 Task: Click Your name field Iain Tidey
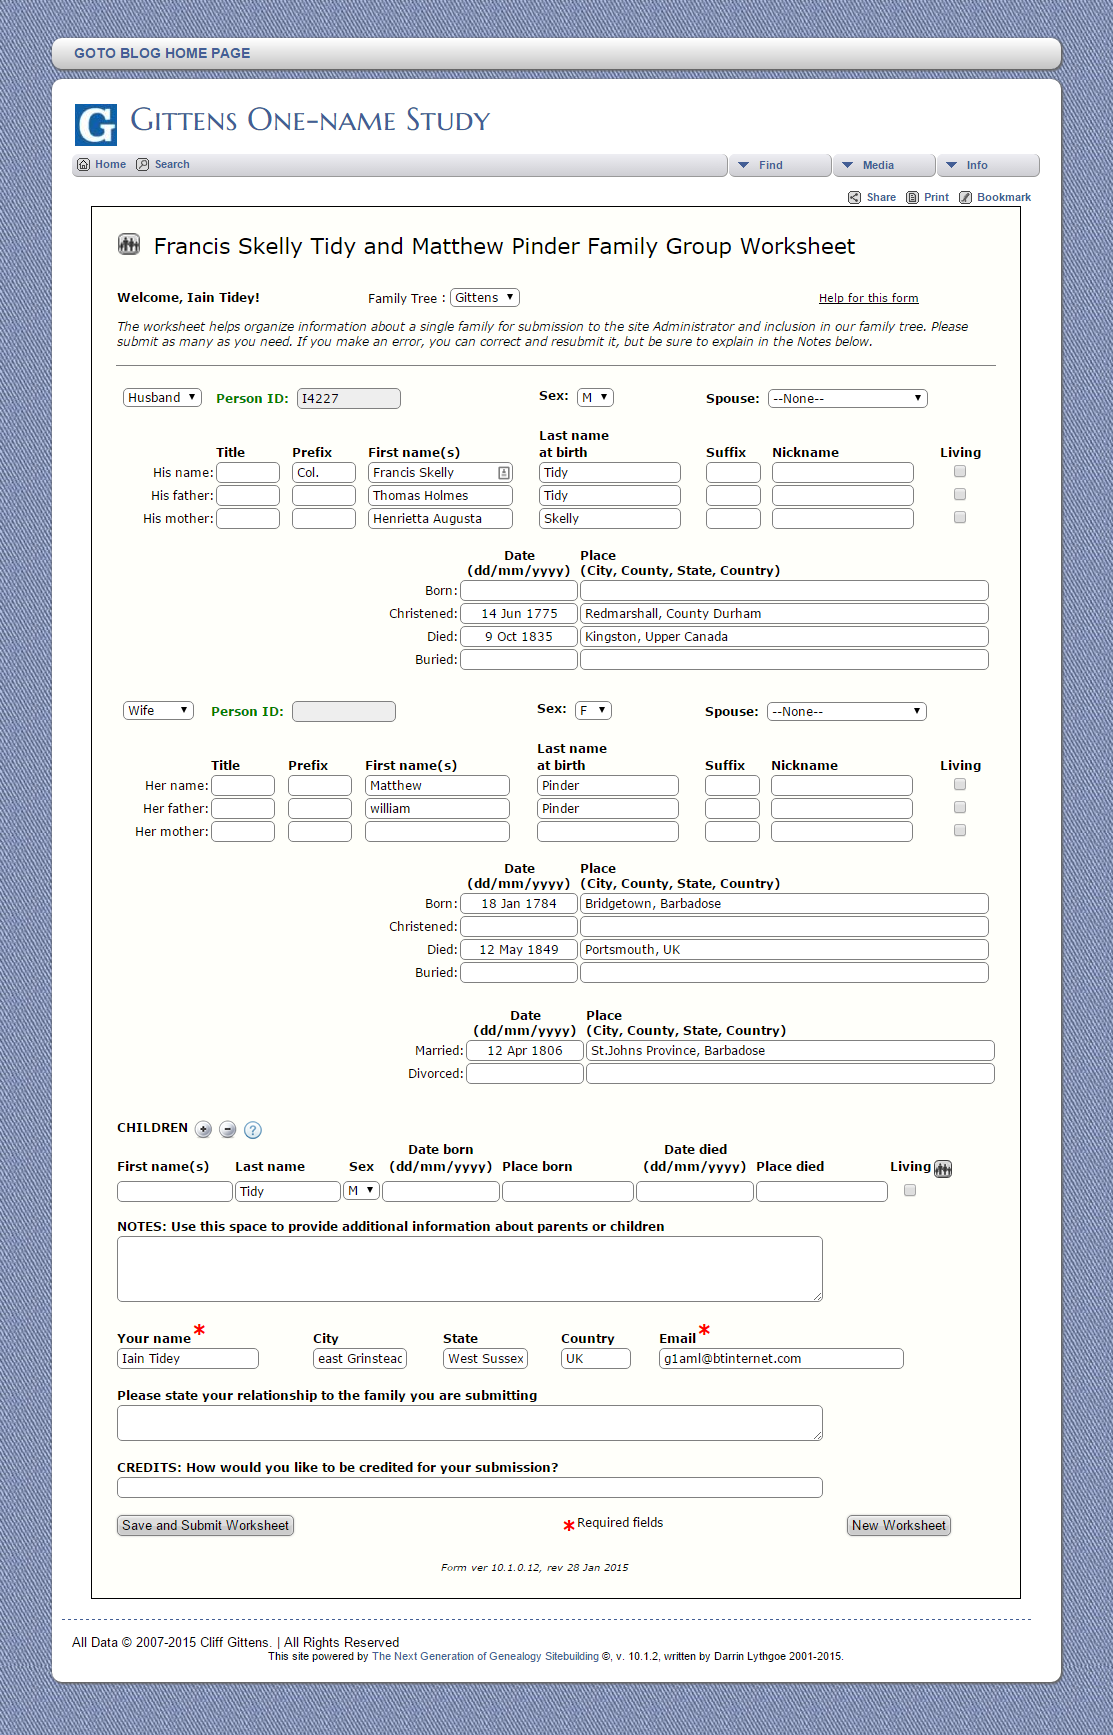click(x=188, y=1359)
